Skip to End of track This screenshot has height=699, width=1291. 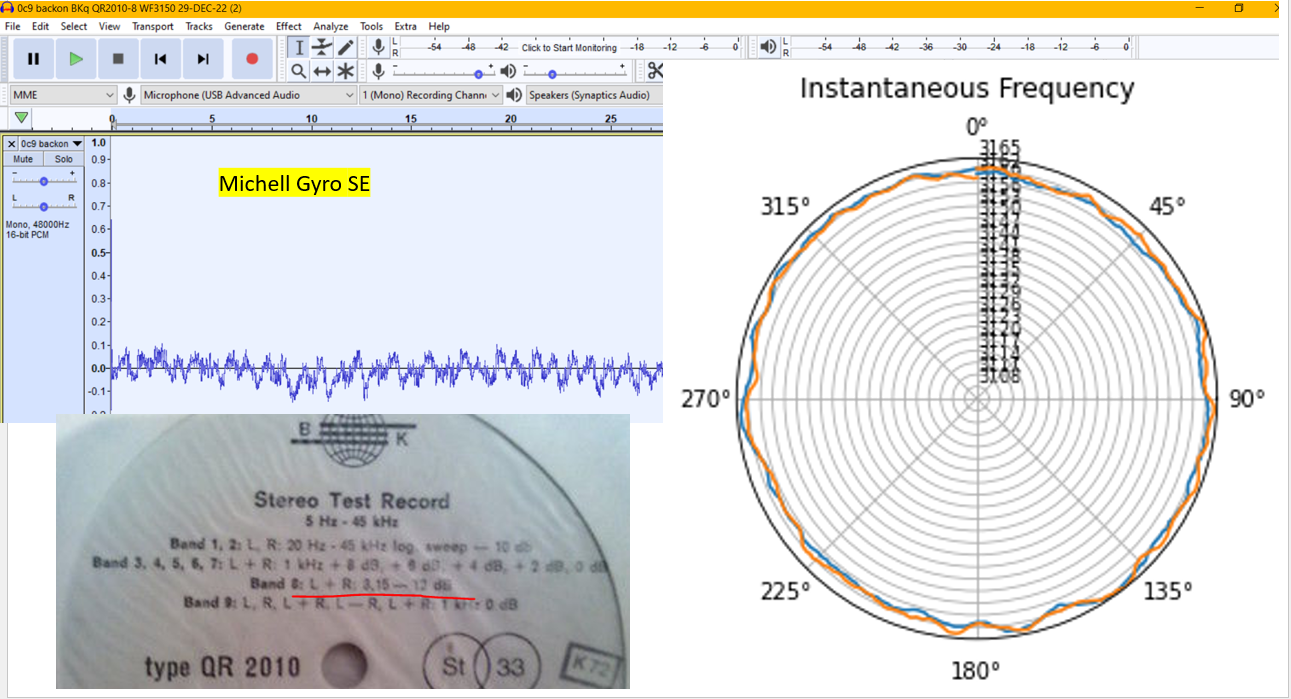coord(203,59)
